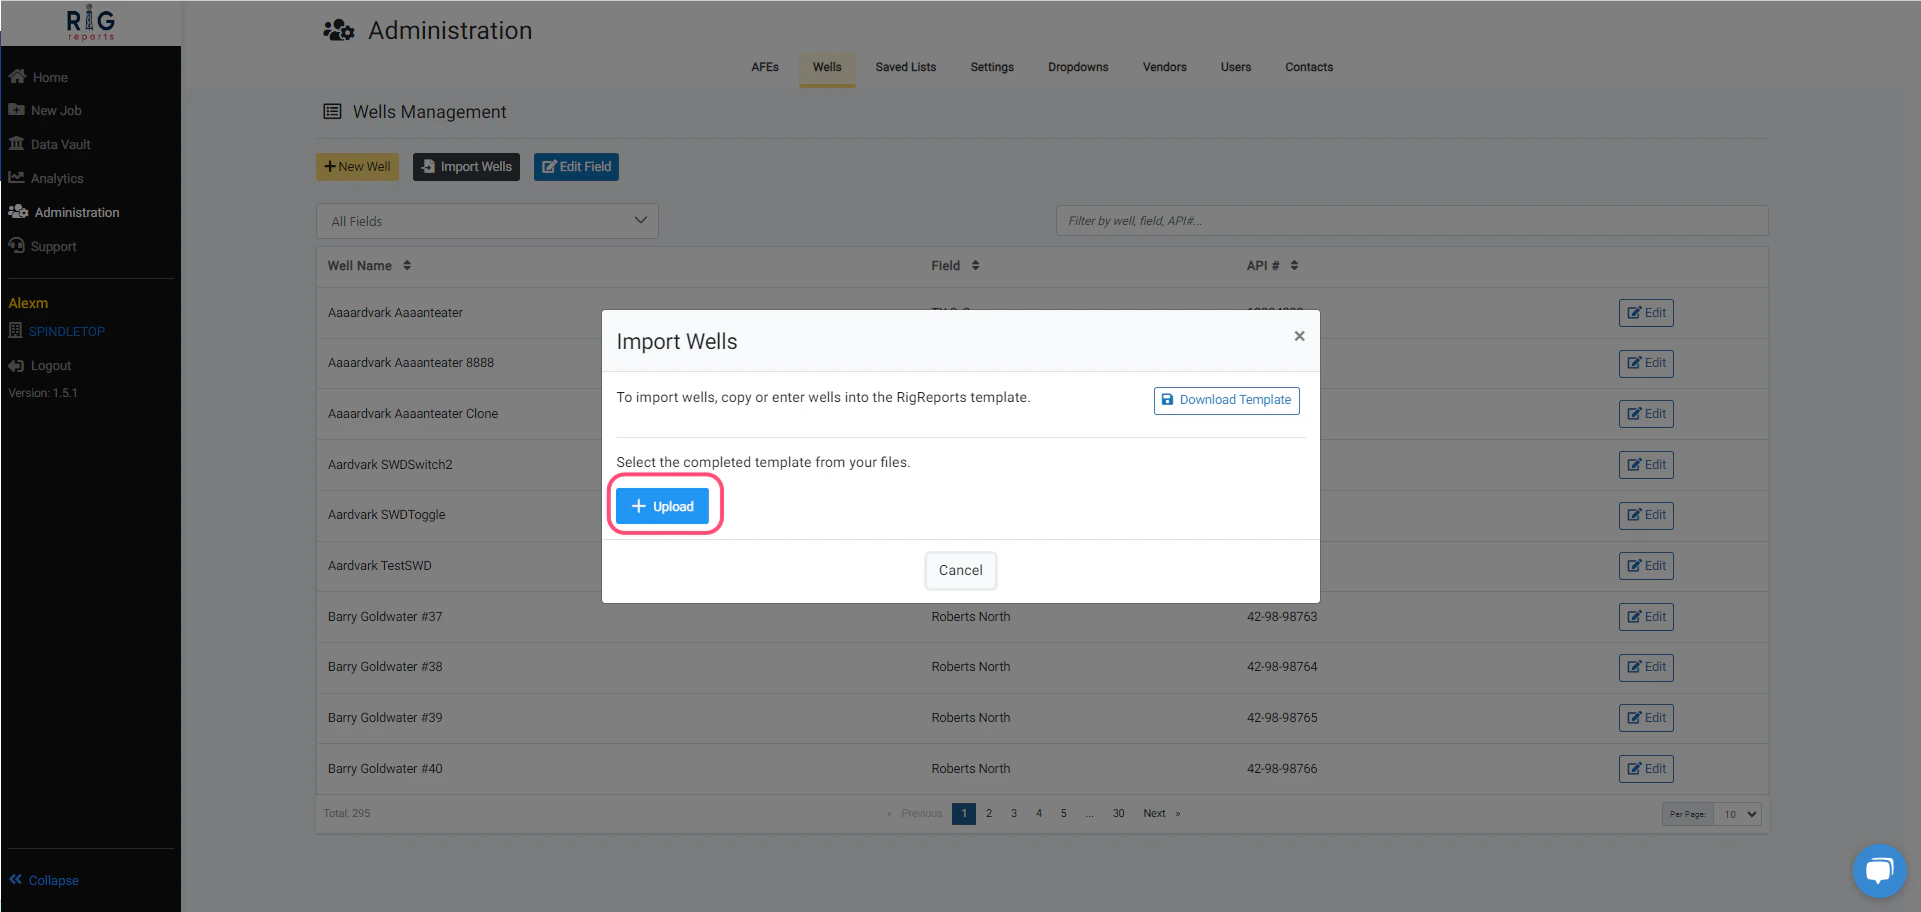Click the Upload button in Import Wells dialog
The image size is (1921, 912).
(662, 506)
